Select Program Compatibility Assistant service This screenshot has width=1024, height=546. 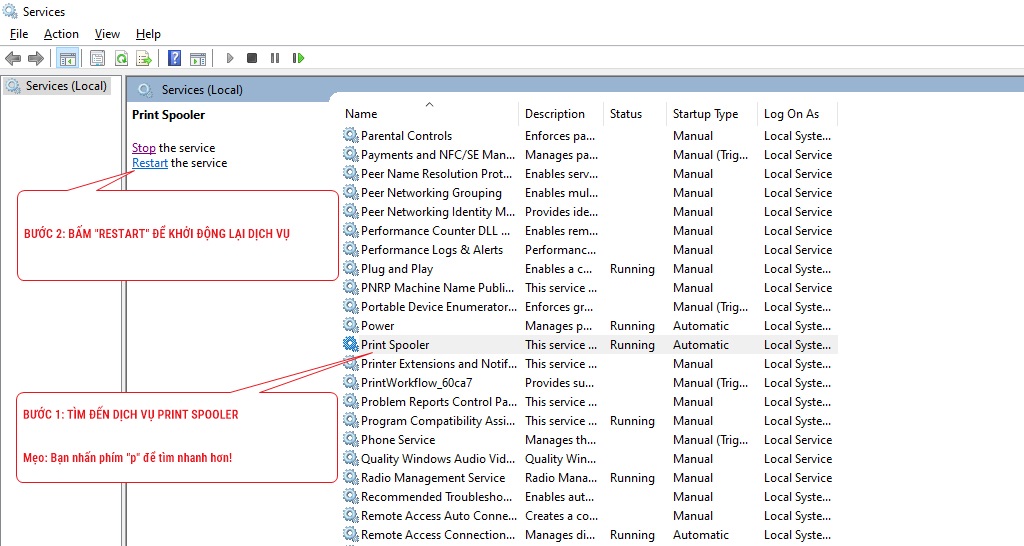pos(589,421)
